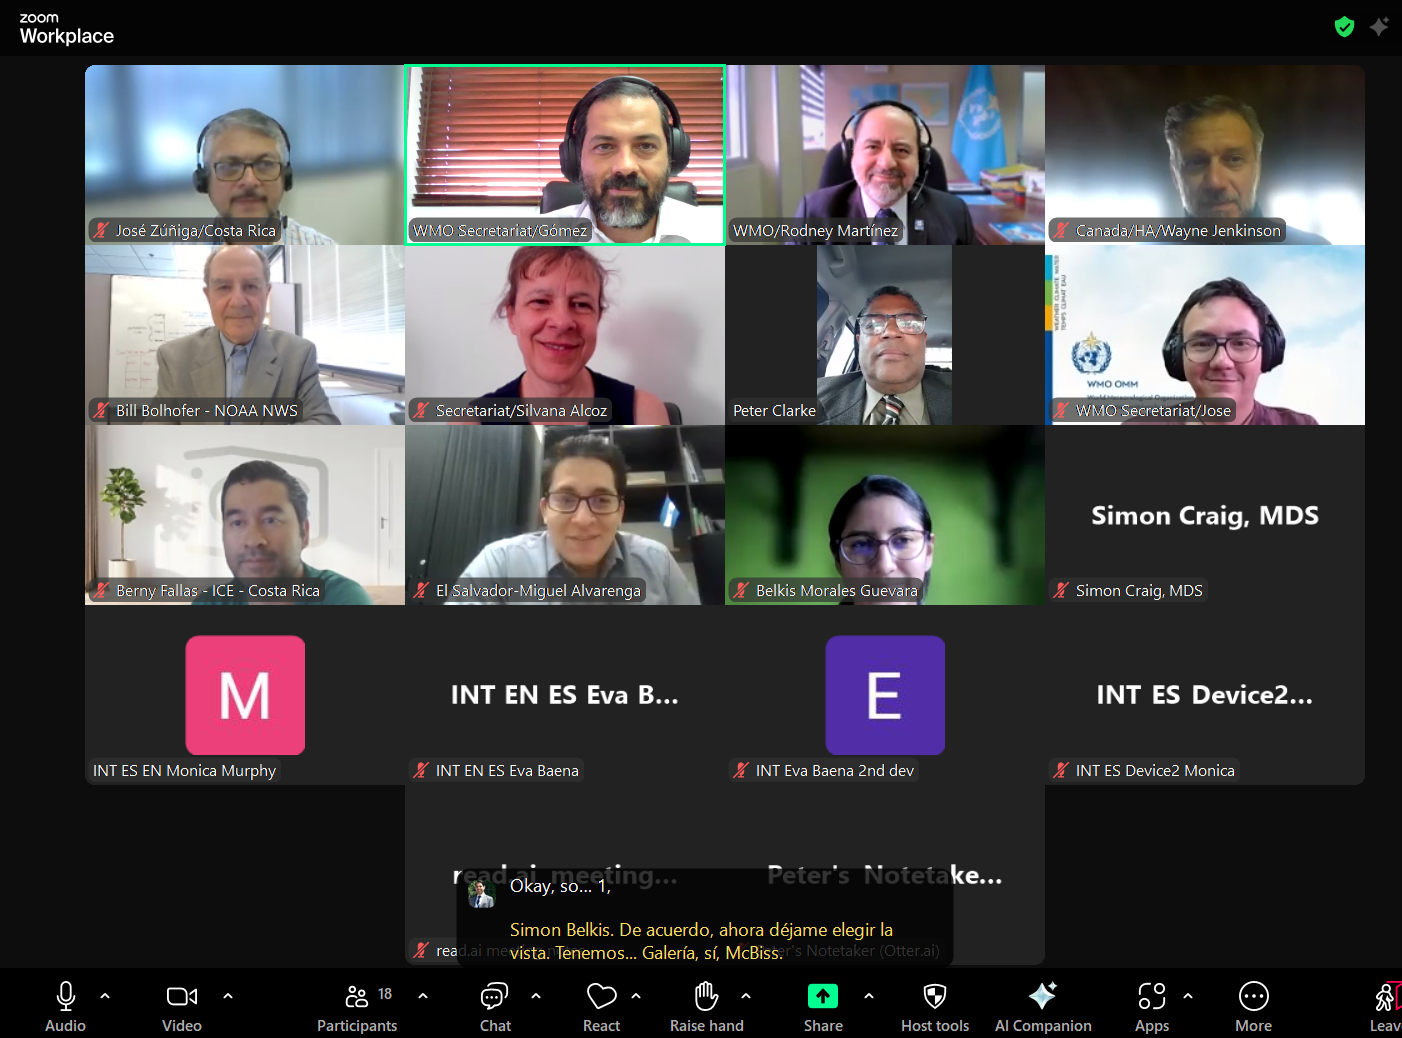Select WMO/Rodney Martínez video tile

click(x=885, y=155)
